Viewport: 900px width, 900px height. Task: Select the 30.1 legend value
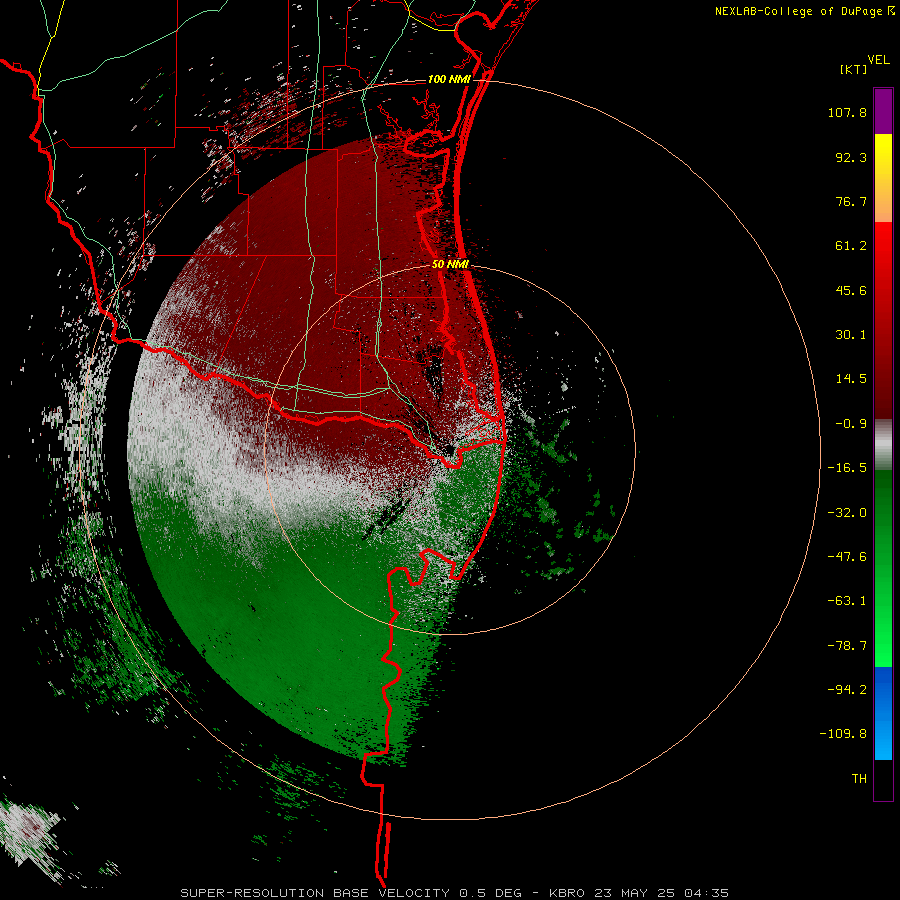851,335
